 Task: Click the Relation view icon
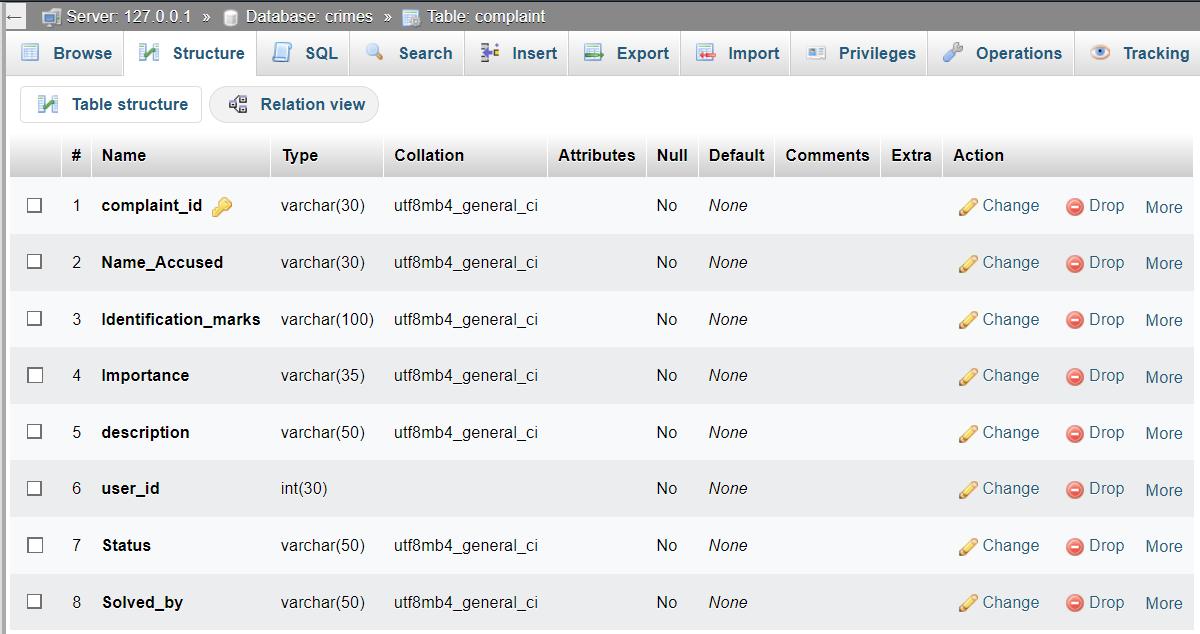pyautogui.click(x=238, y=104)
